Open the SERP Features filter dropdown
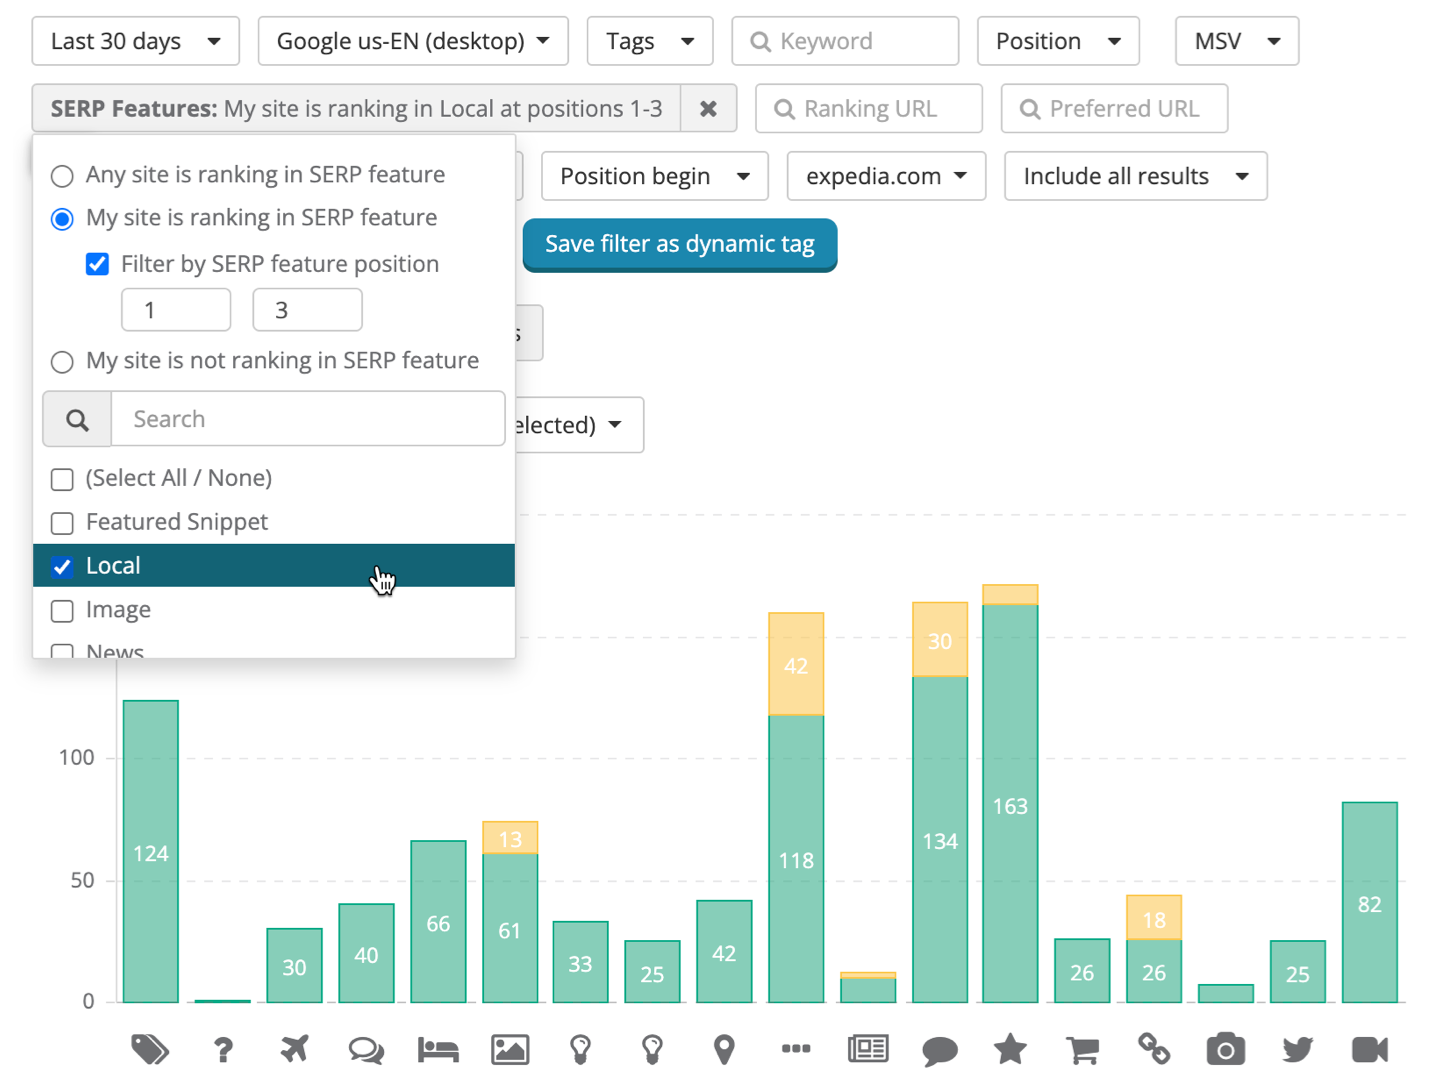This screenshot has width=1440, height=1080. 356,109
